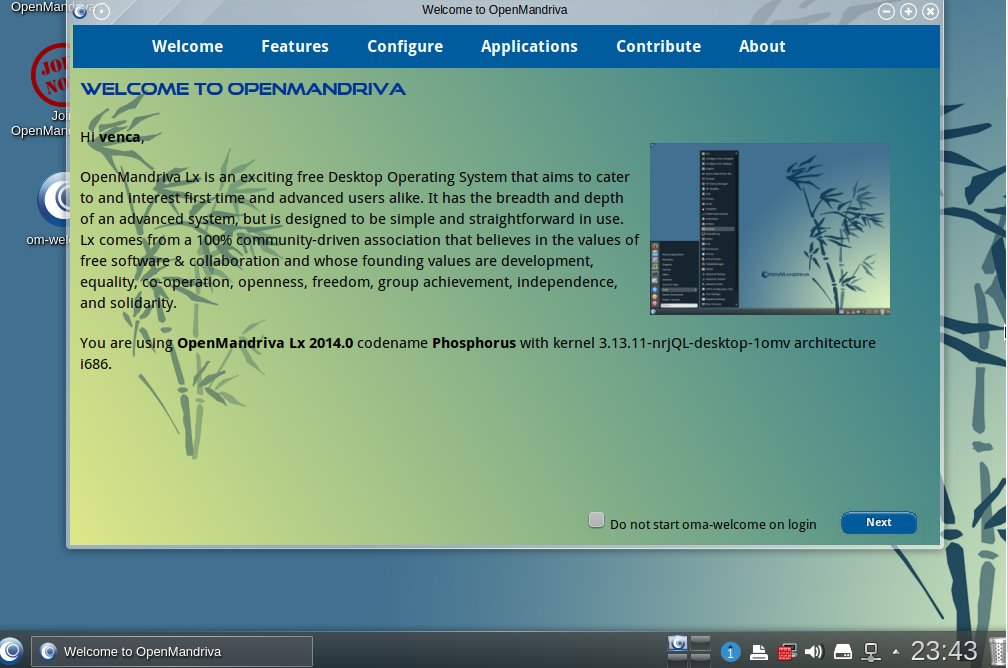The height and width of the screenshot is (668, 1008).
Task: Open the printer tray icon
Action: (x=759, y=652)
